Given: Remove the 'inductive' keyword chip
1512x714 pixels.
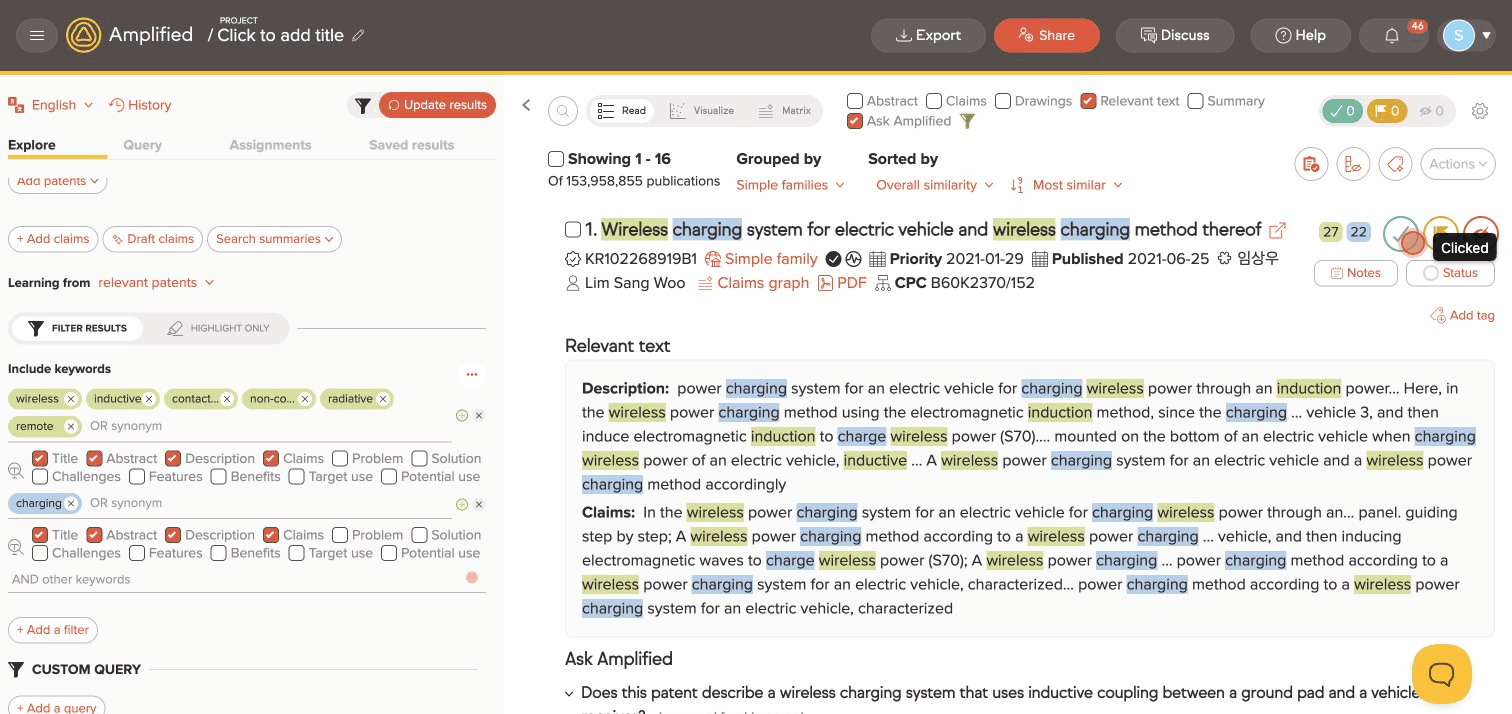Looking at the screenshot, I should point(149,399).
